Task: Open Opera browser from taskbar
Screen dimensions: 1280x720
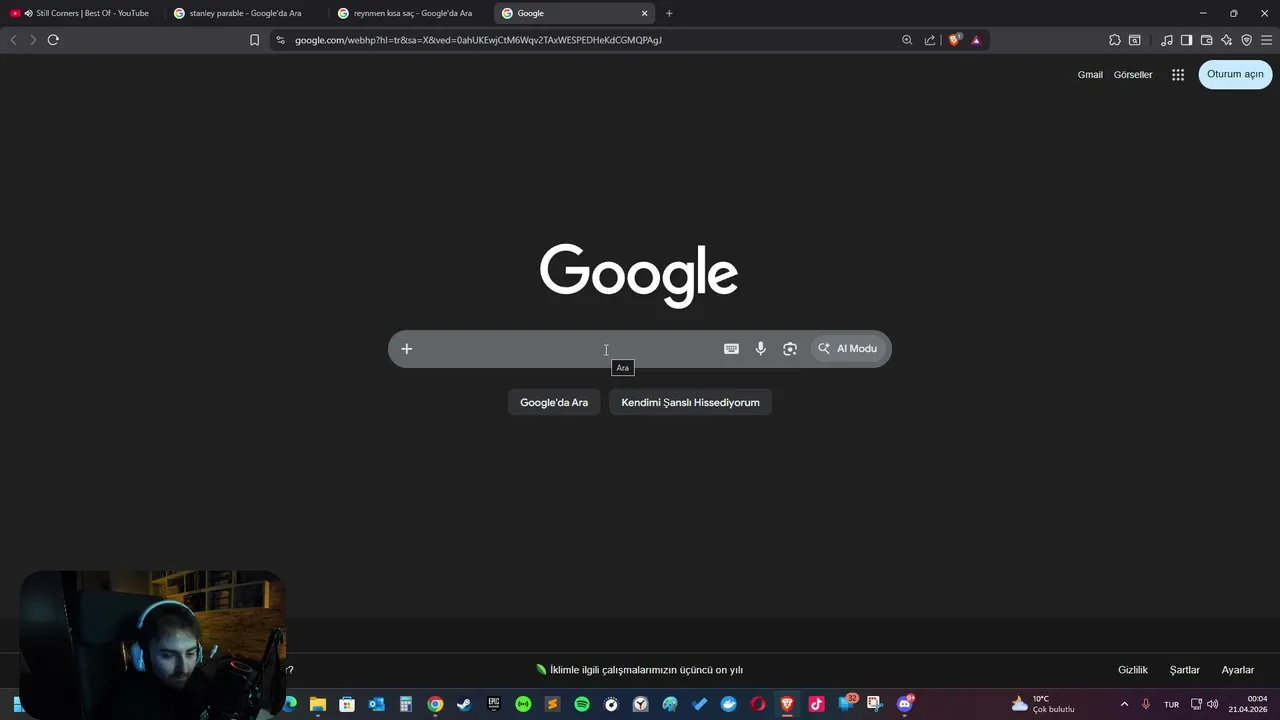Action: click(758, 704)
